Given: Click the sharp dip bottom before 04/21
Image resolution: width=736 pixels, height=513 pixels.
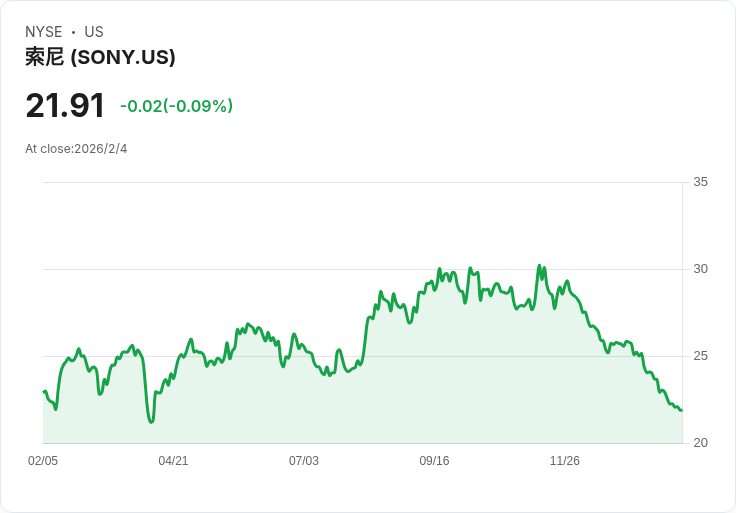Looking at the screenshot, I should click(151, 422).
